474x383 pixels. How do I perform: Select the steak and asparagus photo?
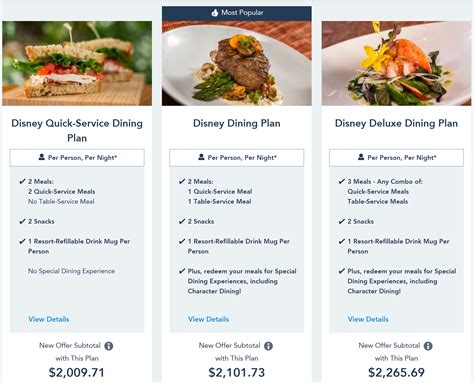click(237, 63)
